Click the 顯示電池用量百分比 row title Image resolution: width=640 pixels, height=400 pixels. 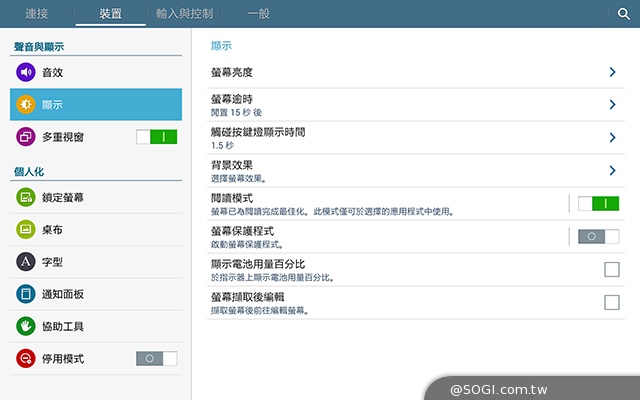(258, 264)
